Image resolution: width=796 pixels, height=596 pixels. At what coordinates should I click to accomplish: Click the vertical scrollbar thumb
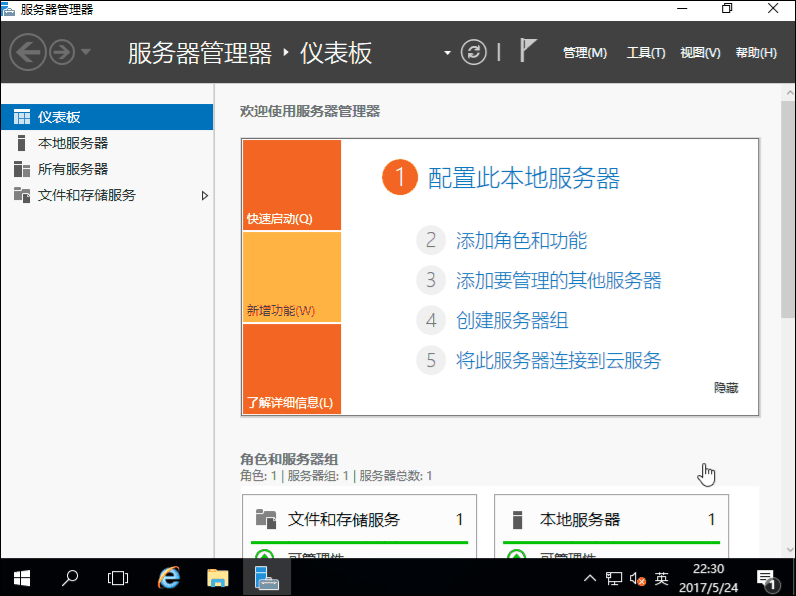[788, 209]
